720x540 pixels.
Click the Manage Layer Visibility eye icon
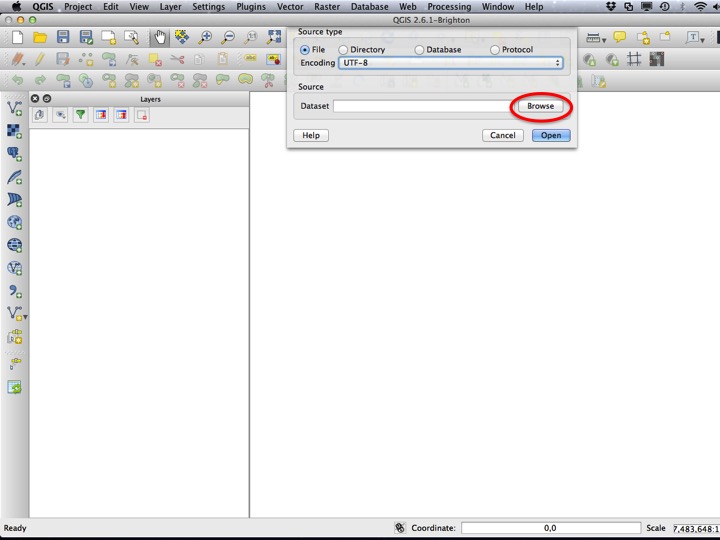point(60,115)
